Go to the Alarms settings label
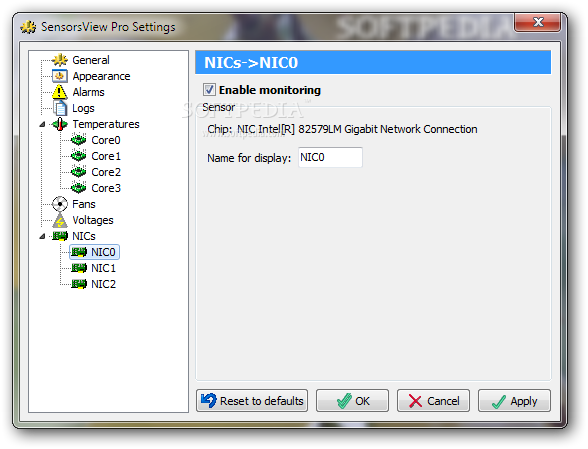Viewport: 588px width, 449px height. tap(88, 92)
